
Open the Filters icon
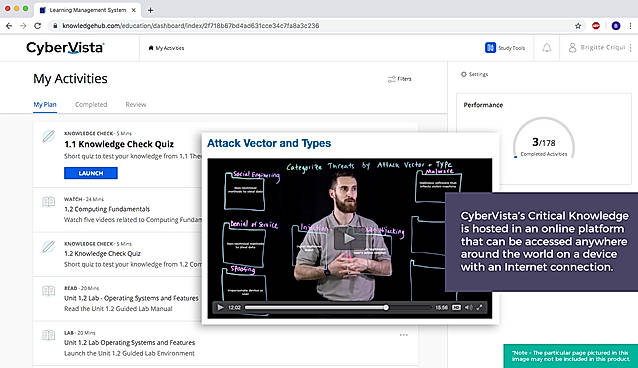(x=391, y=79)
